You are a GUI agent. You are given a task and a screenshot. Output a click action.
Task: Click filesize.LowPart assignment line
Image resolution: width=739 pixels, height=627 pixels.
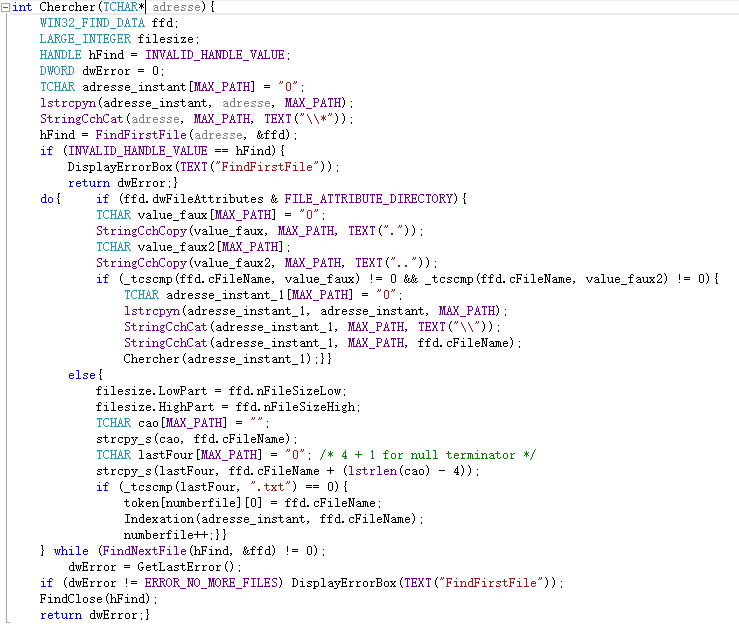[x=222, y=392]
